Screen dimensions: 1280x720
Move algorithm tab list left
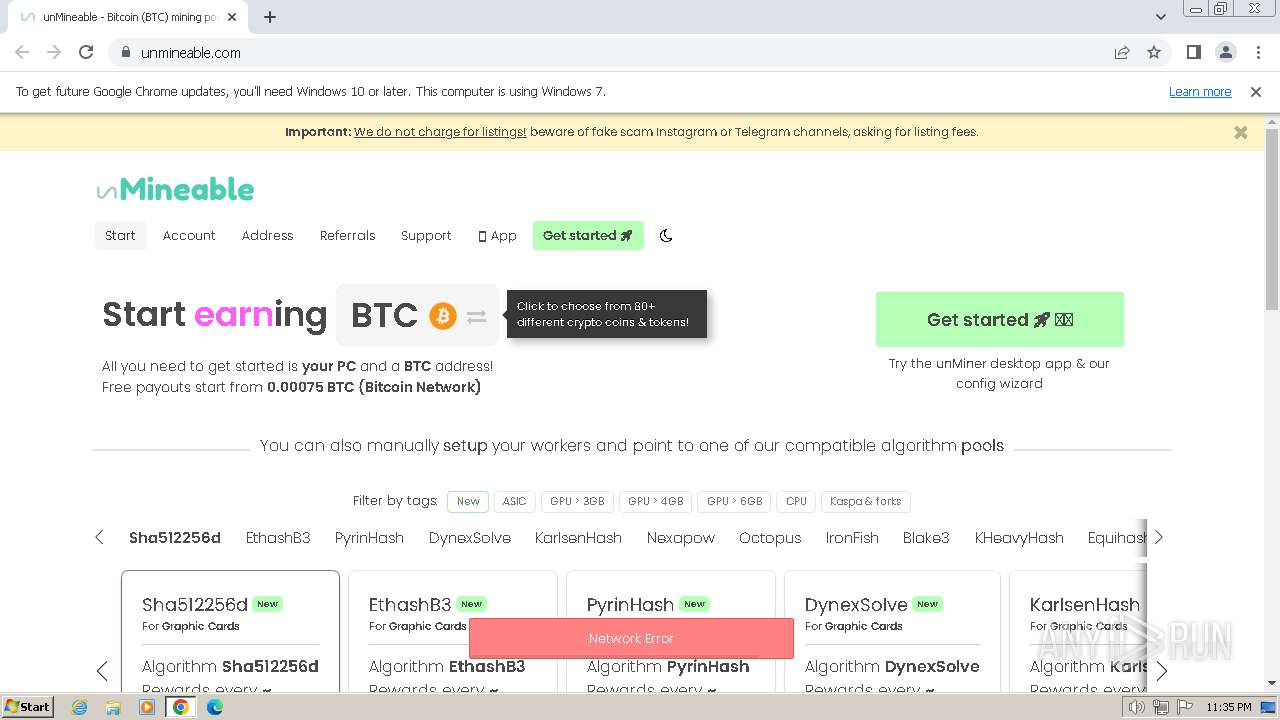99,537
